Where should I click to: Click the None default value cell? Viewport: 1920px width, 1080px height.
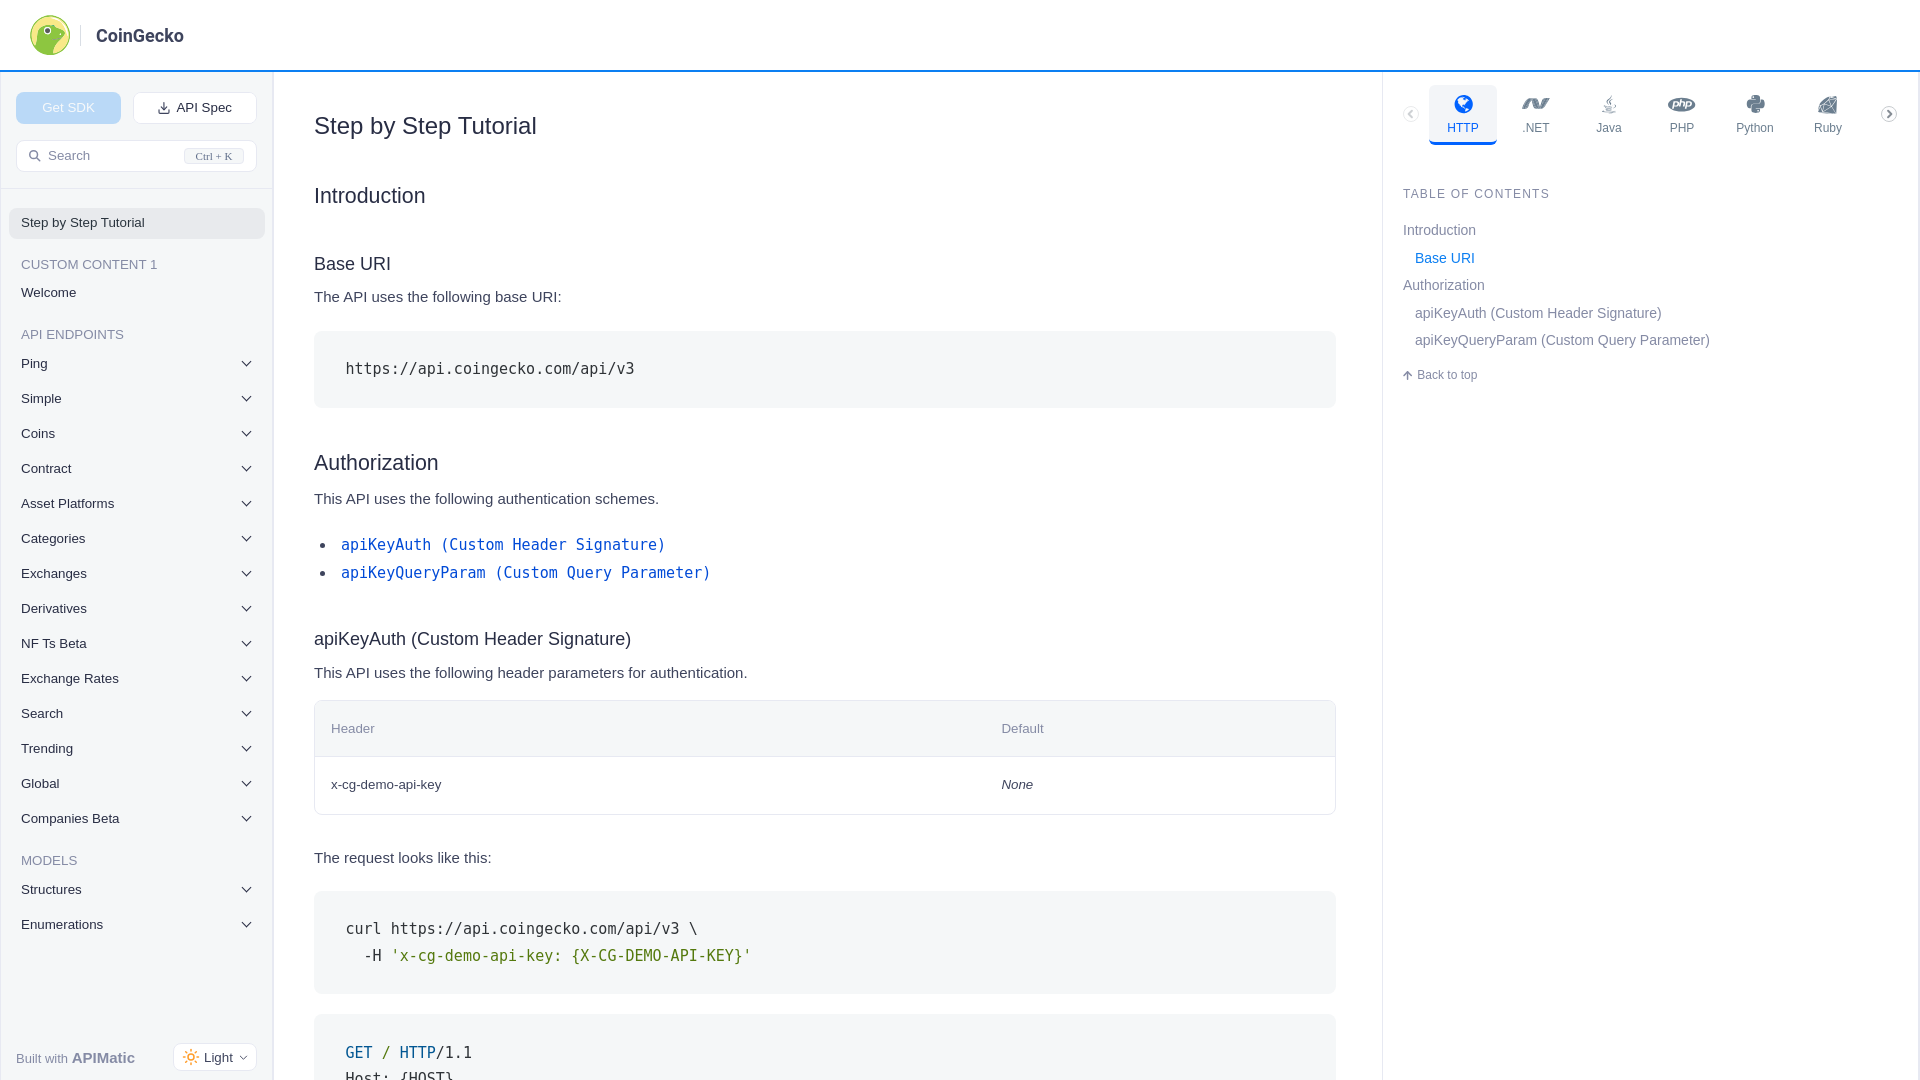[x=1017, y=785]
